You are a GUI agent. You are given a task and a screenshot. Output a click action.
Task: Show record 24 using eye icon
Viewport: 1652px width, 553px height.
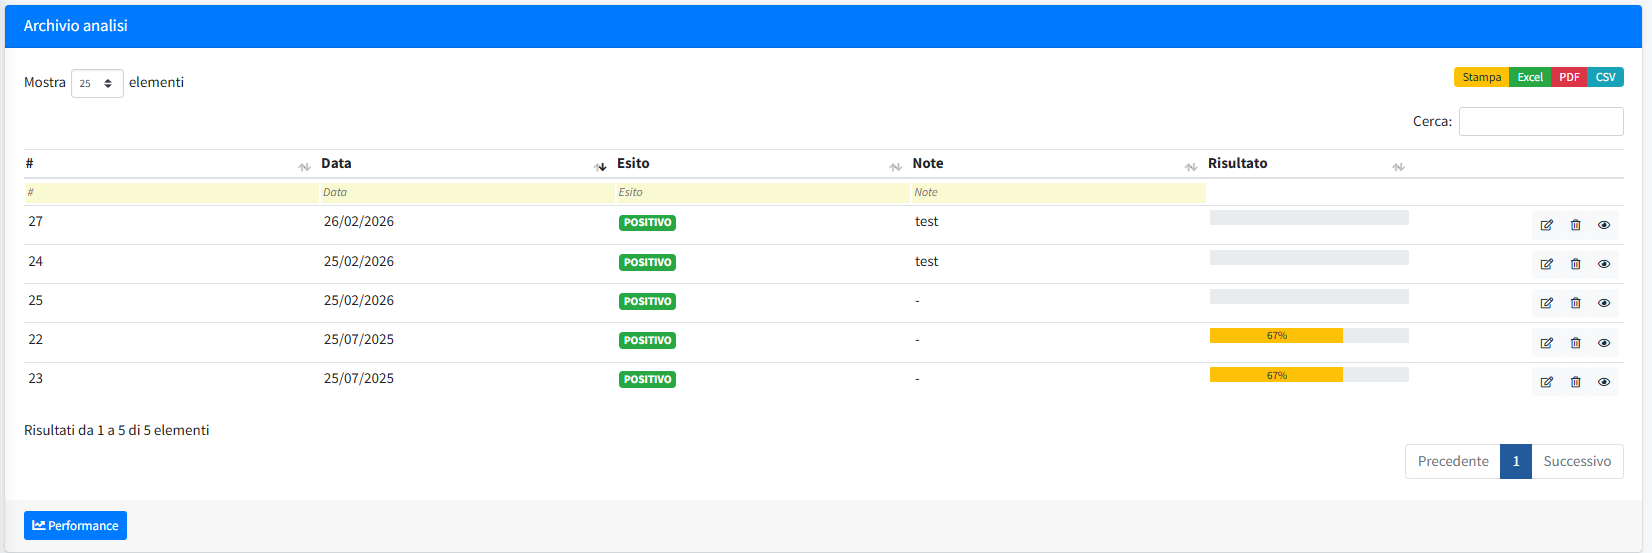[1604, 264]
